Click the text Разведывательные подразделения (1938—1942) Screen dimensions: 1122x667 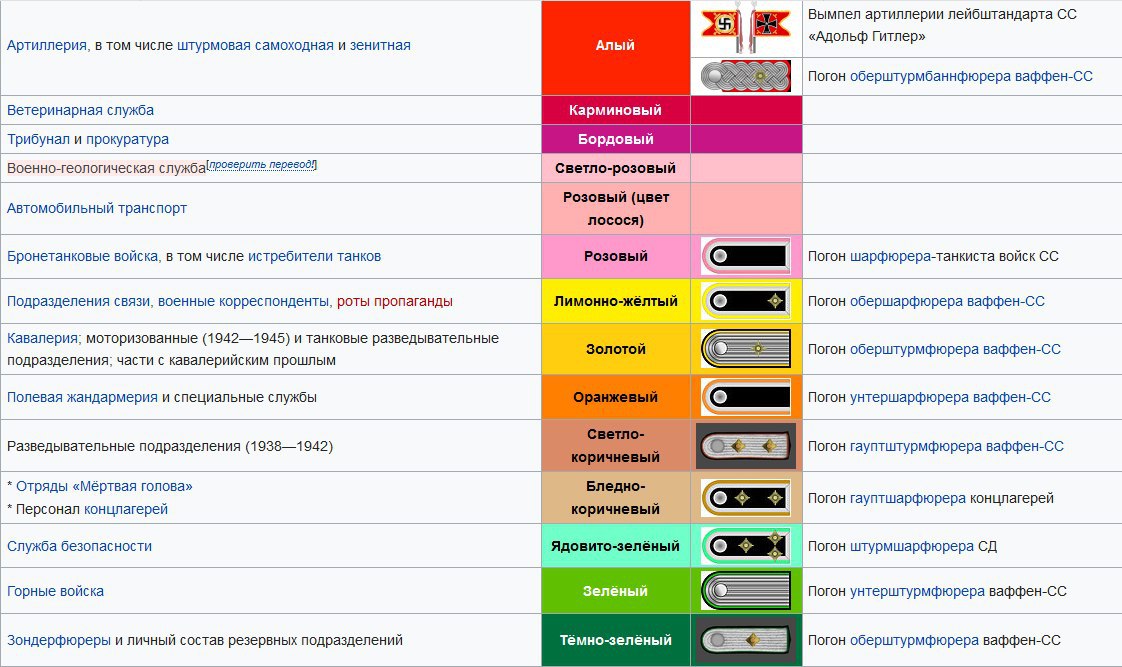point(170,446)
